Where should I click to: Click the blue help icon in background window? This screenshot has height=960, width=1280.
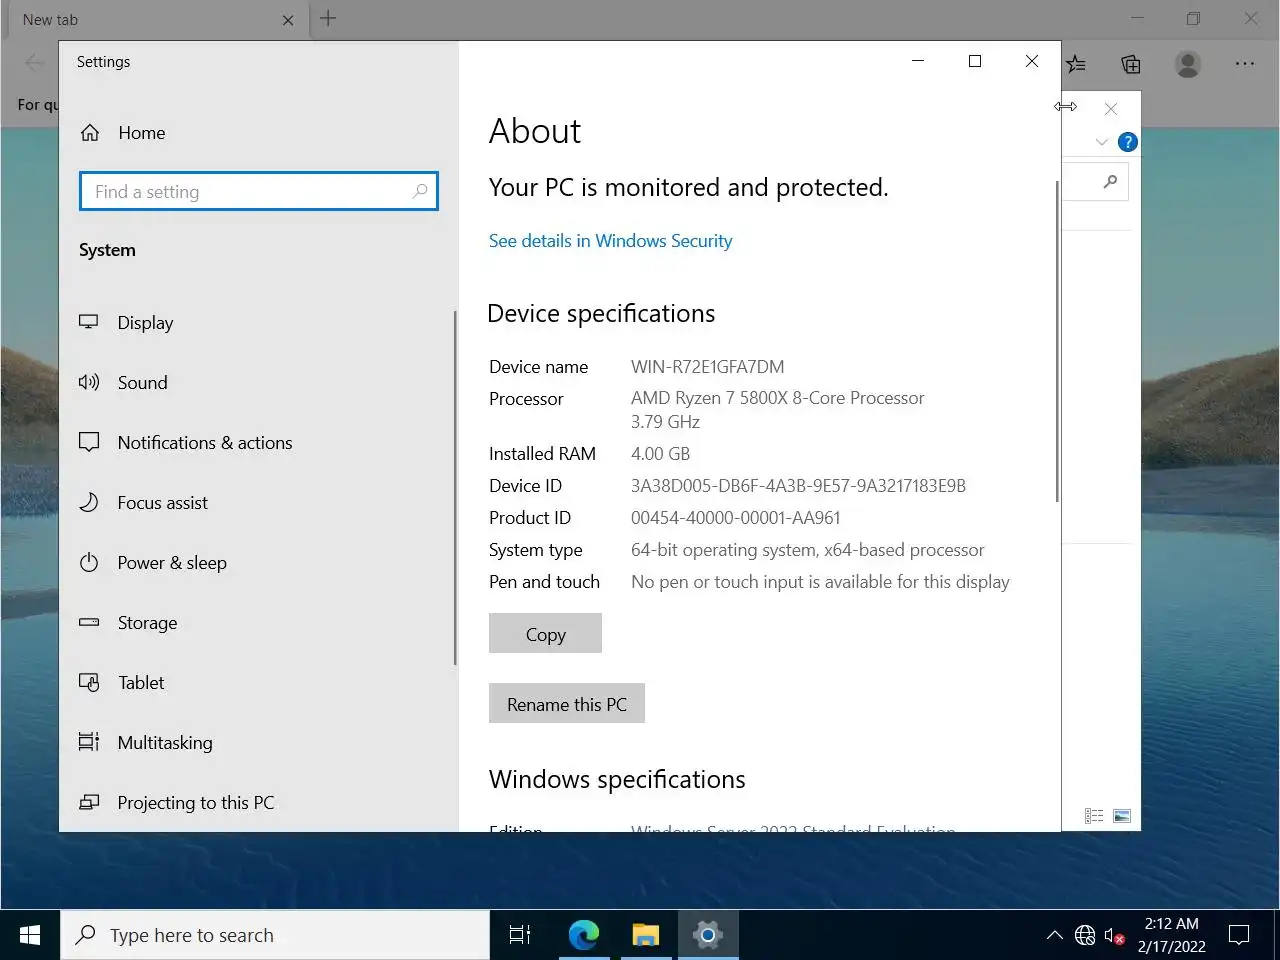click(1127, 142)
